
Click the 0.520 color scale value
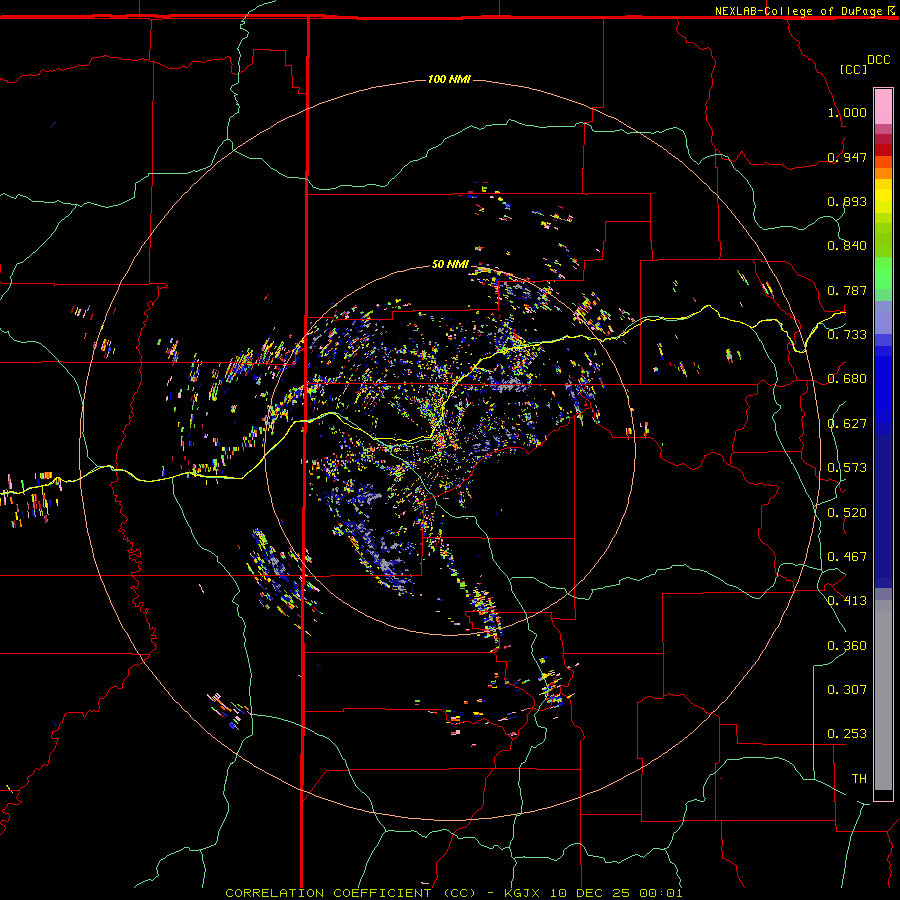[847, 513]
